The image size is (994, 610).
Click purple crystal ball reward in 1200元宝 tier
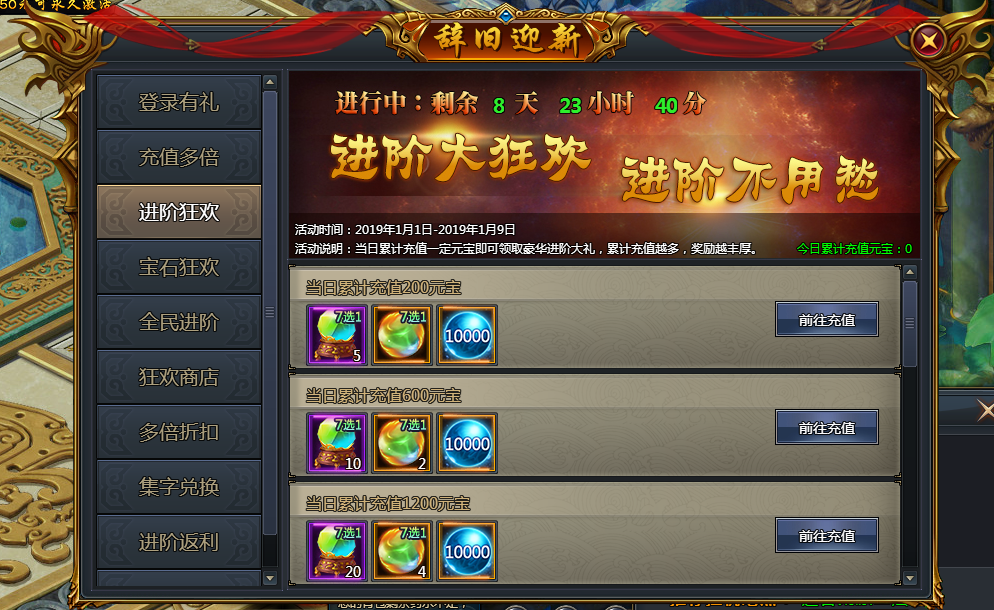pyautogui.click(x=337, y=551)
